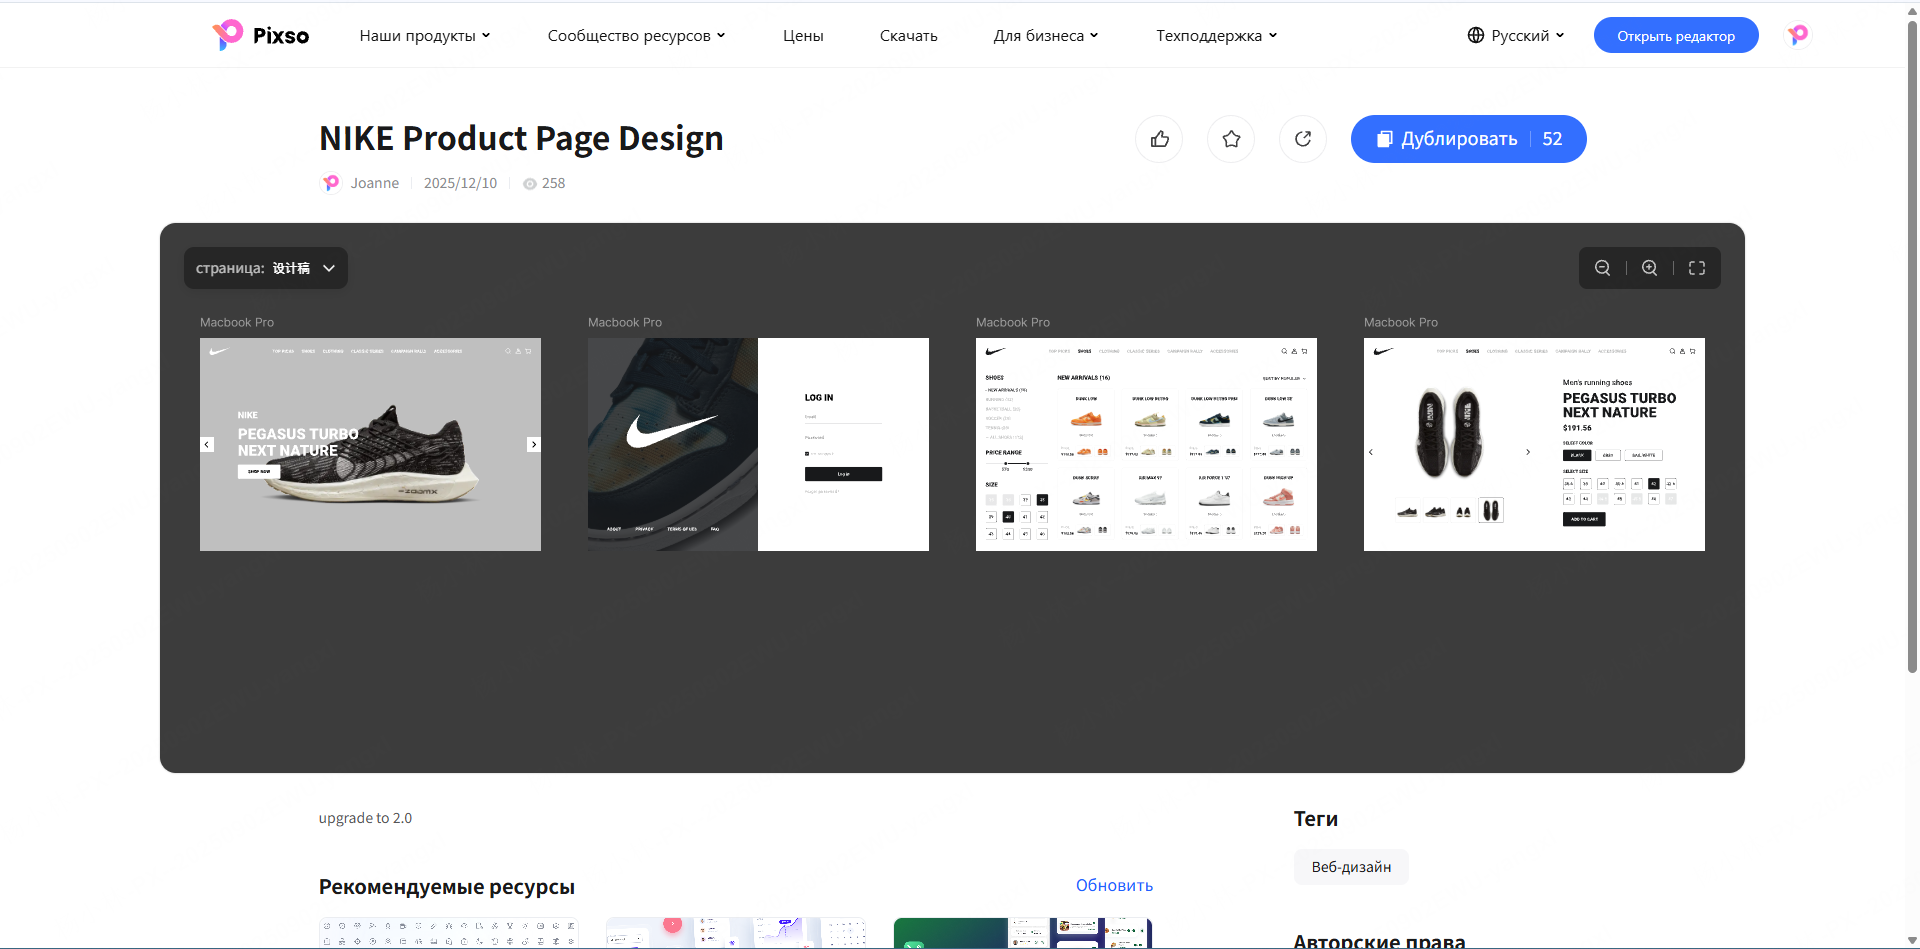Viewport: 1920px width, 949px height.
Task: Expand Техподдержка menu
Action: tap(1217, 35)
